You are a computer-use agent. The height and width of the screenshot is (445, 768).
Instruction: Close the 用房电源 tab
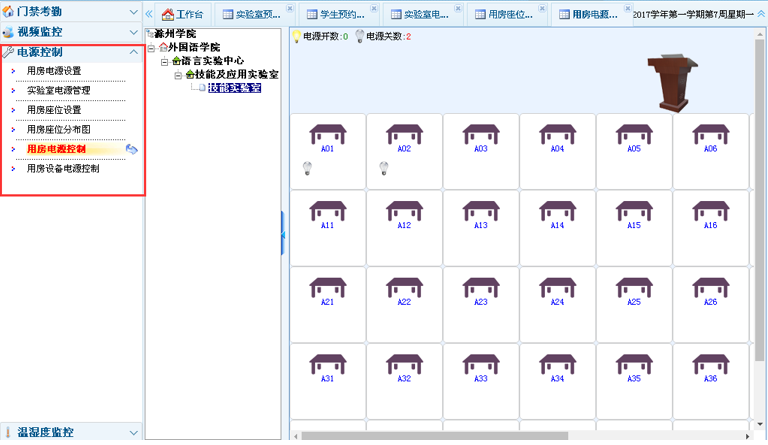[626, 8]
